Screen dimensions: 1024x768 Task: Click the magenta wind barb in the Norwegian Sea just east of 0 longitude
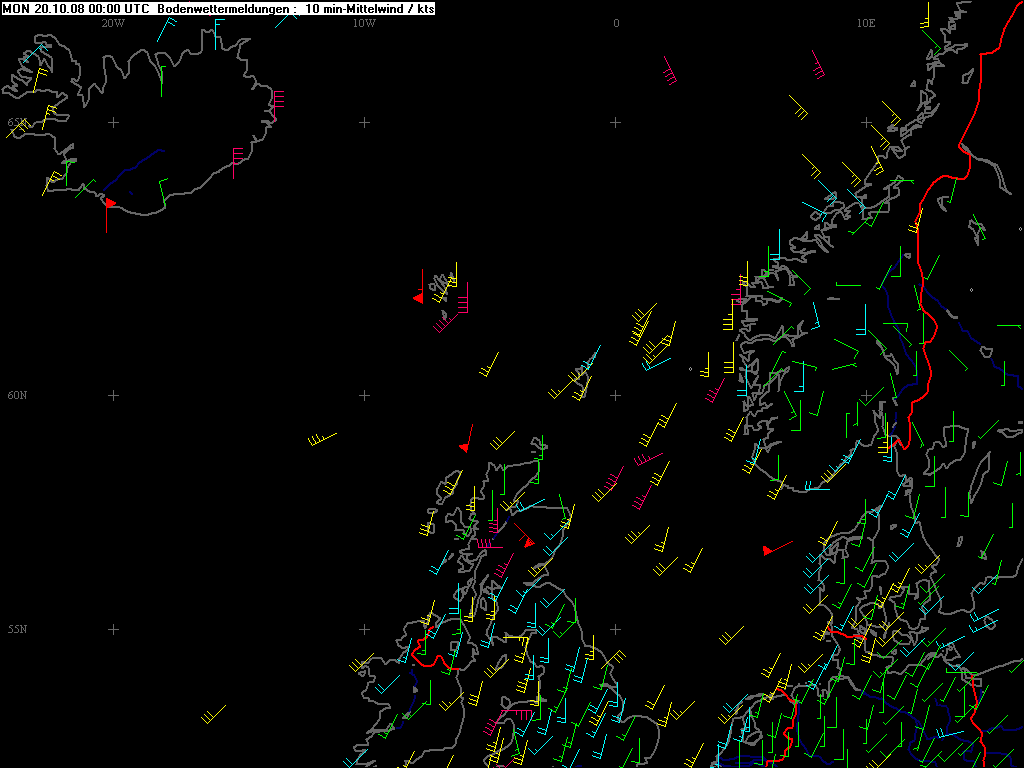(670, 71)
